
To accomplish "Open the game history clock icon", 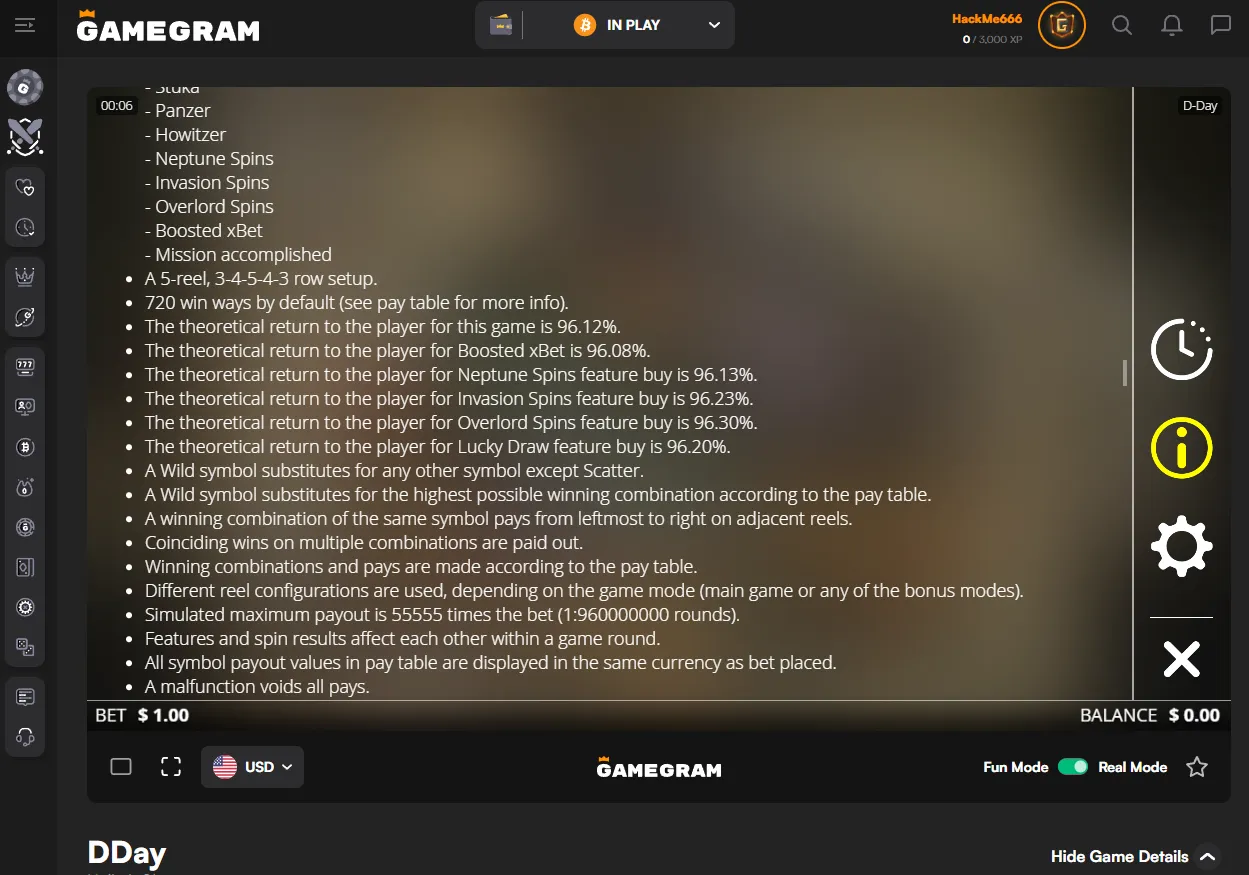I will (x=1181, y=350).
